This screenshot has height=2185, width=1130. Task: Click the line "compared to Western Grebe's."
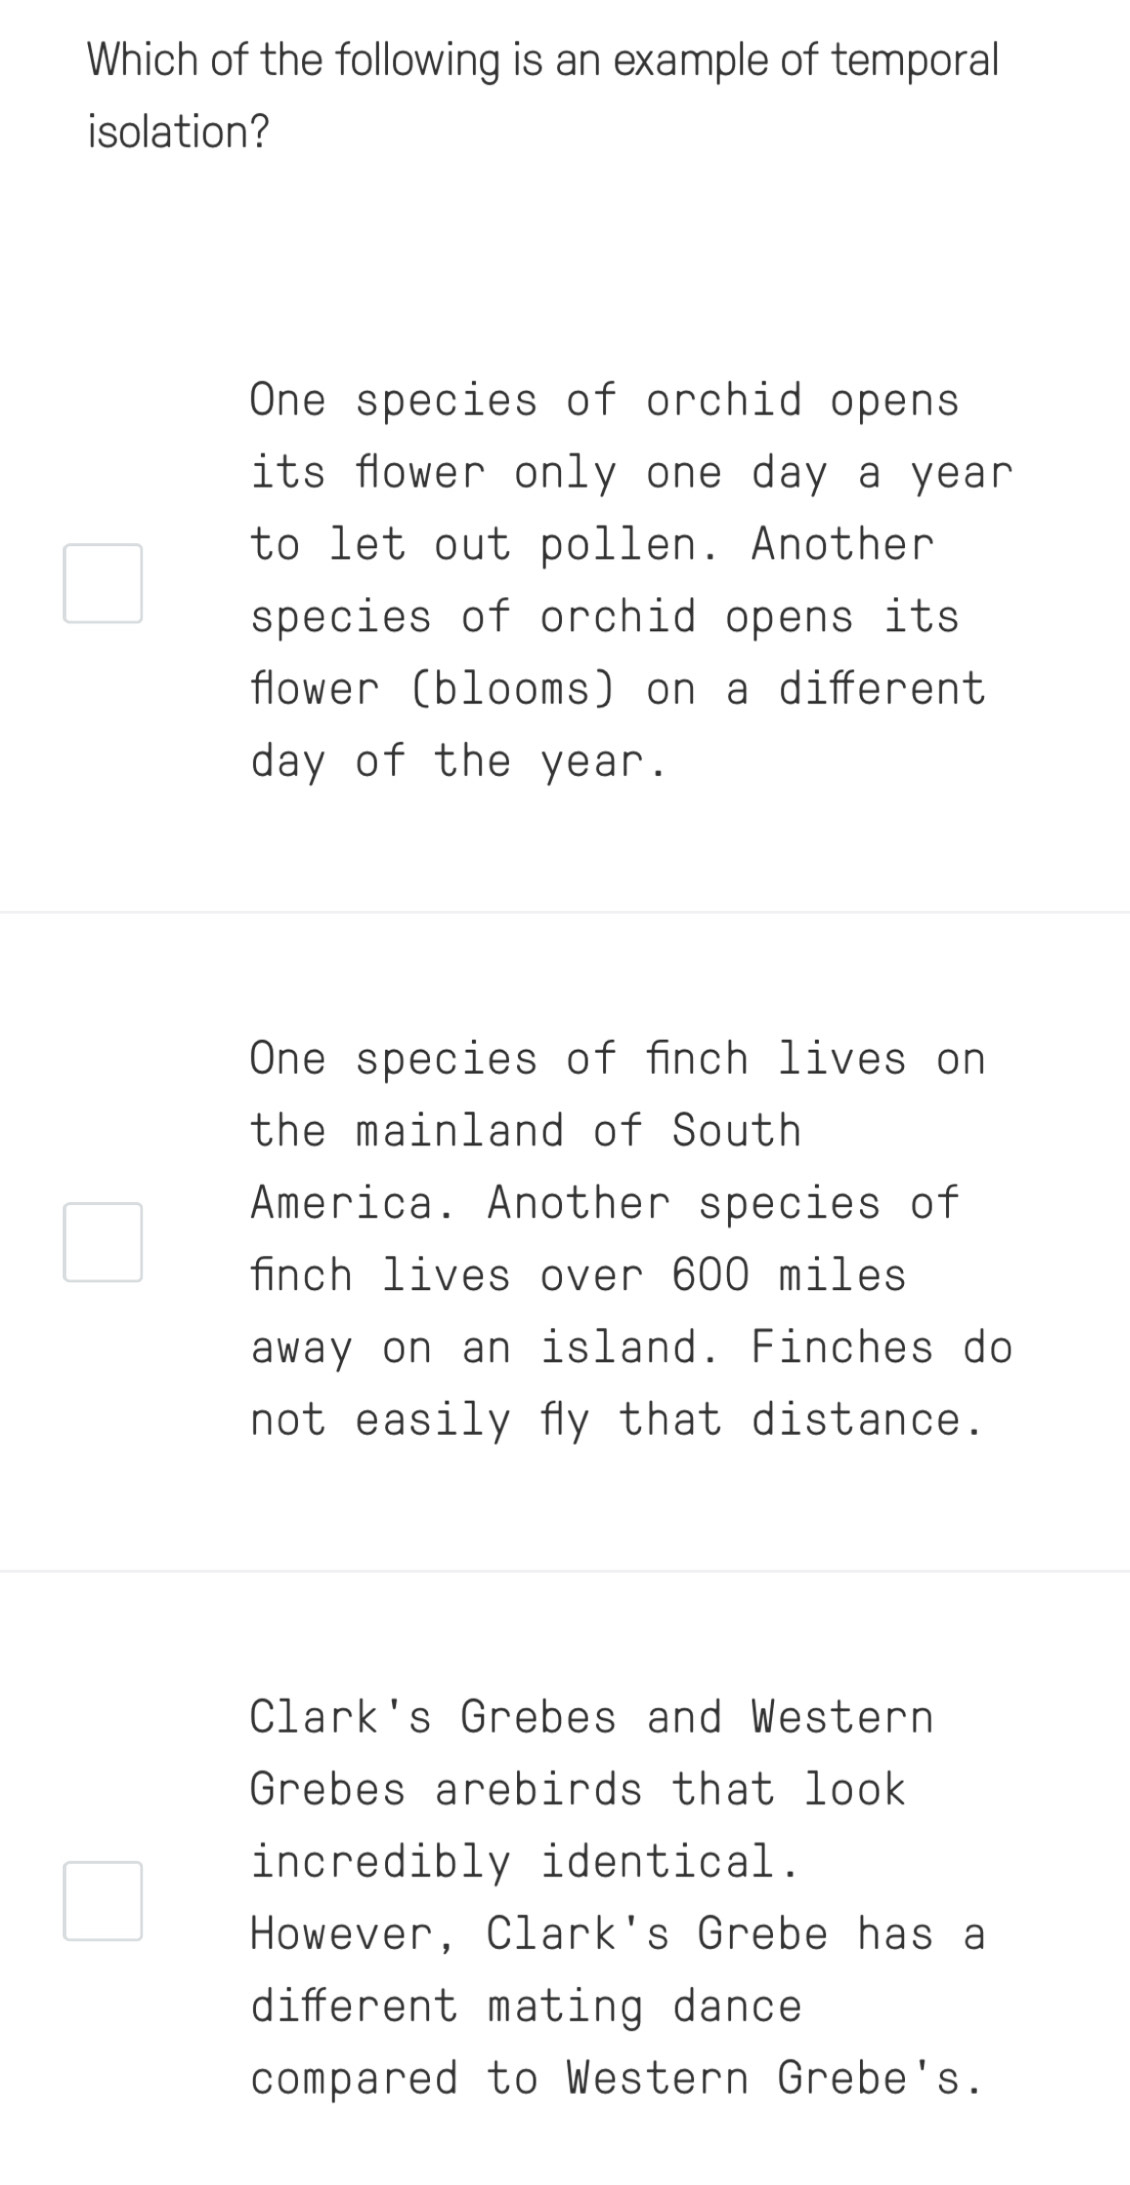coord(616,2078)
